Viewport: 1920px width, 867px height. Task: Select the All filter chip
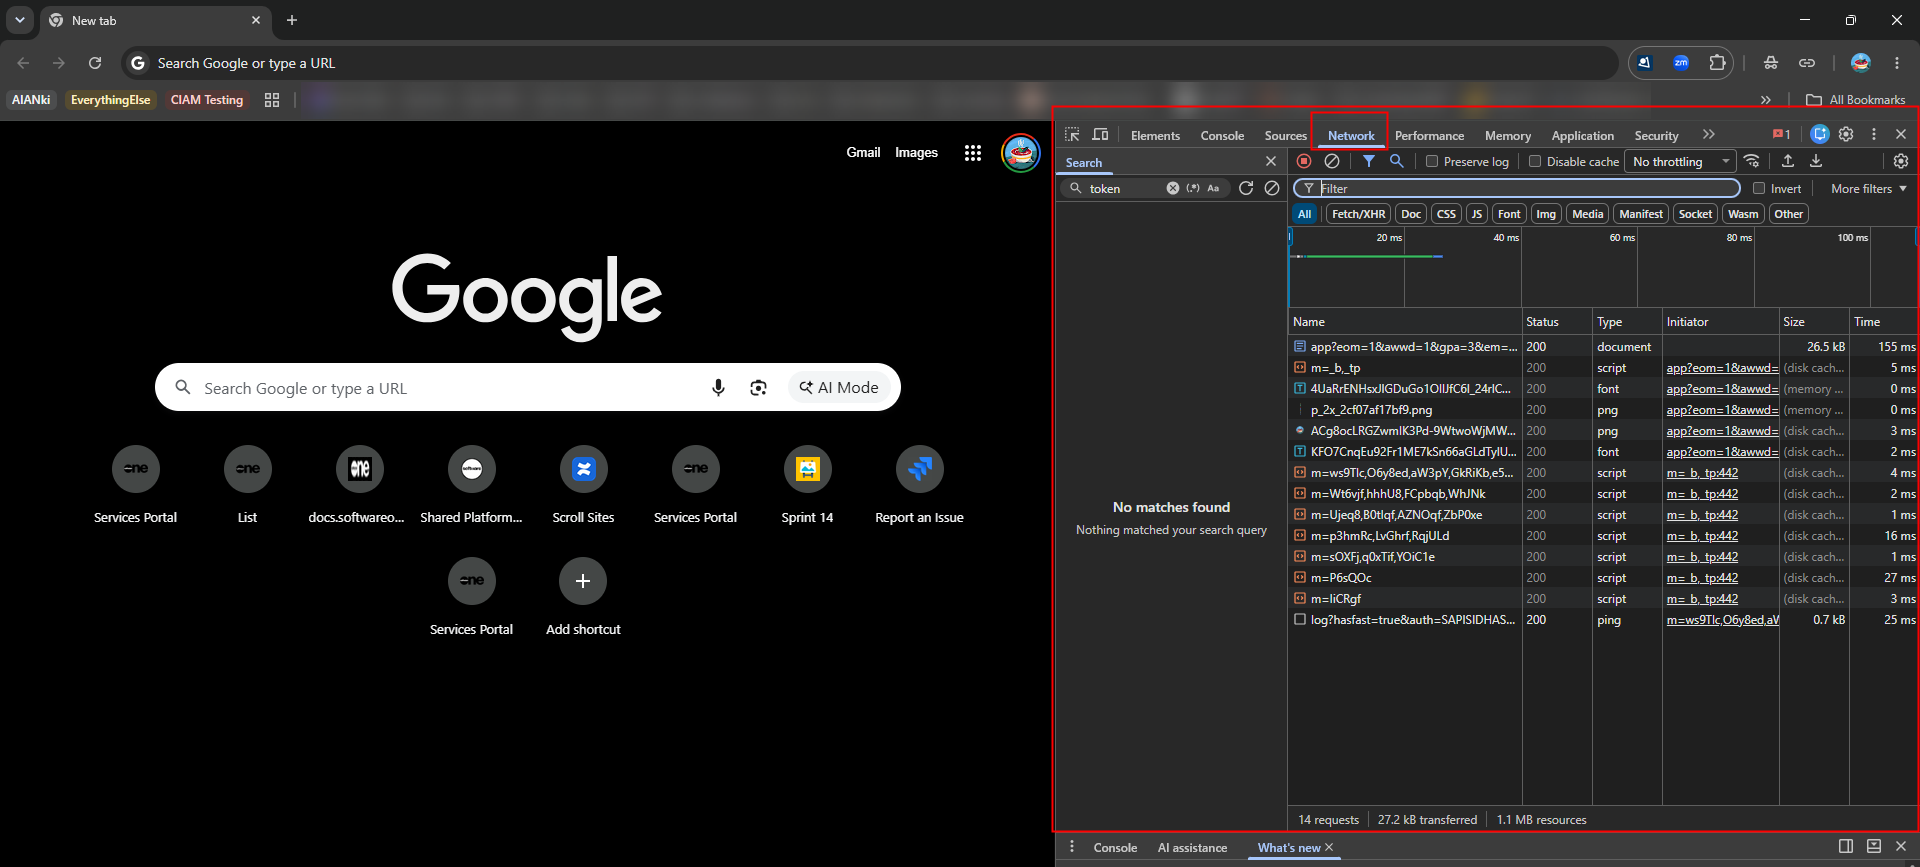click(1304, 214)
